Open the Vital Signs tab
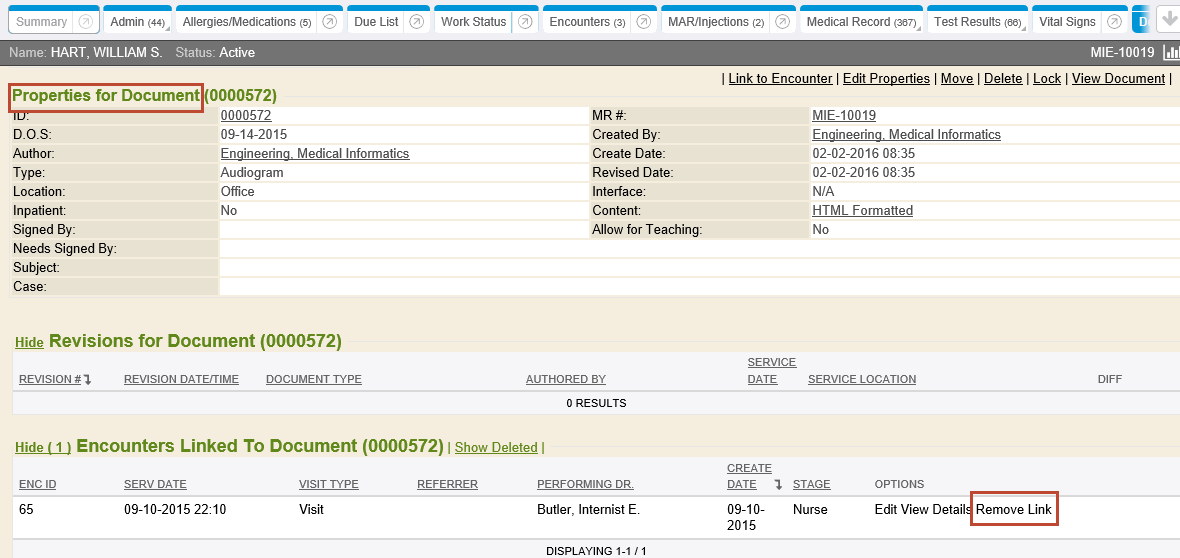This screenshot has height=558, width=1180. 1067,22
